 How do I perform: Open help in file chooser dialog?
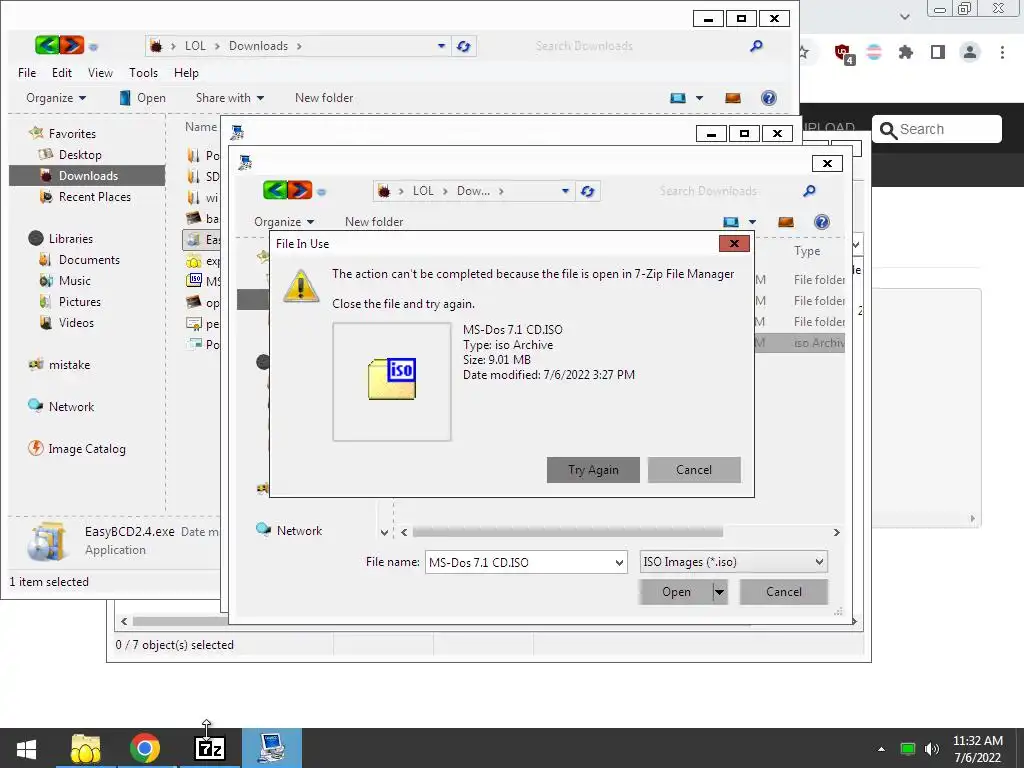822,222
